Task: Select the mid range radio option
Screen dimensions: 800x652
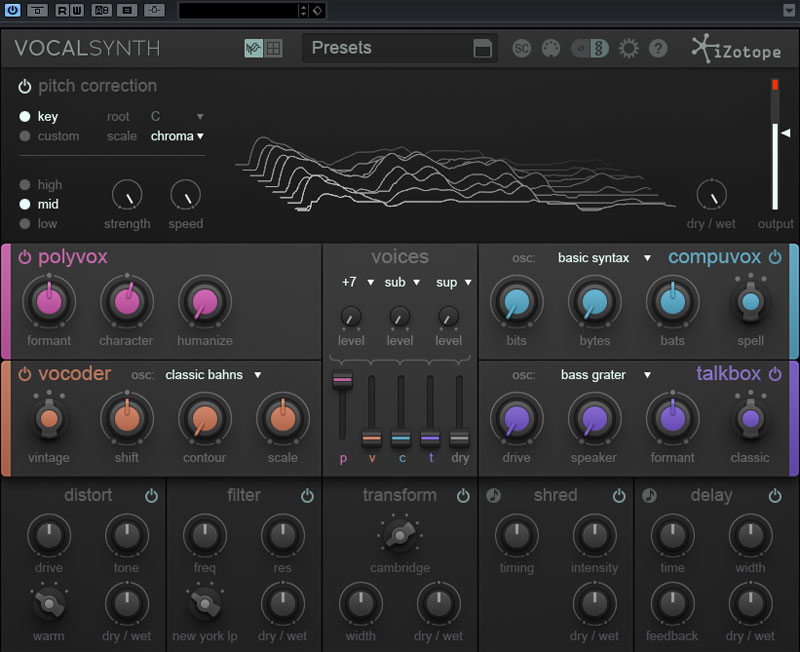Action: [24, 204]
